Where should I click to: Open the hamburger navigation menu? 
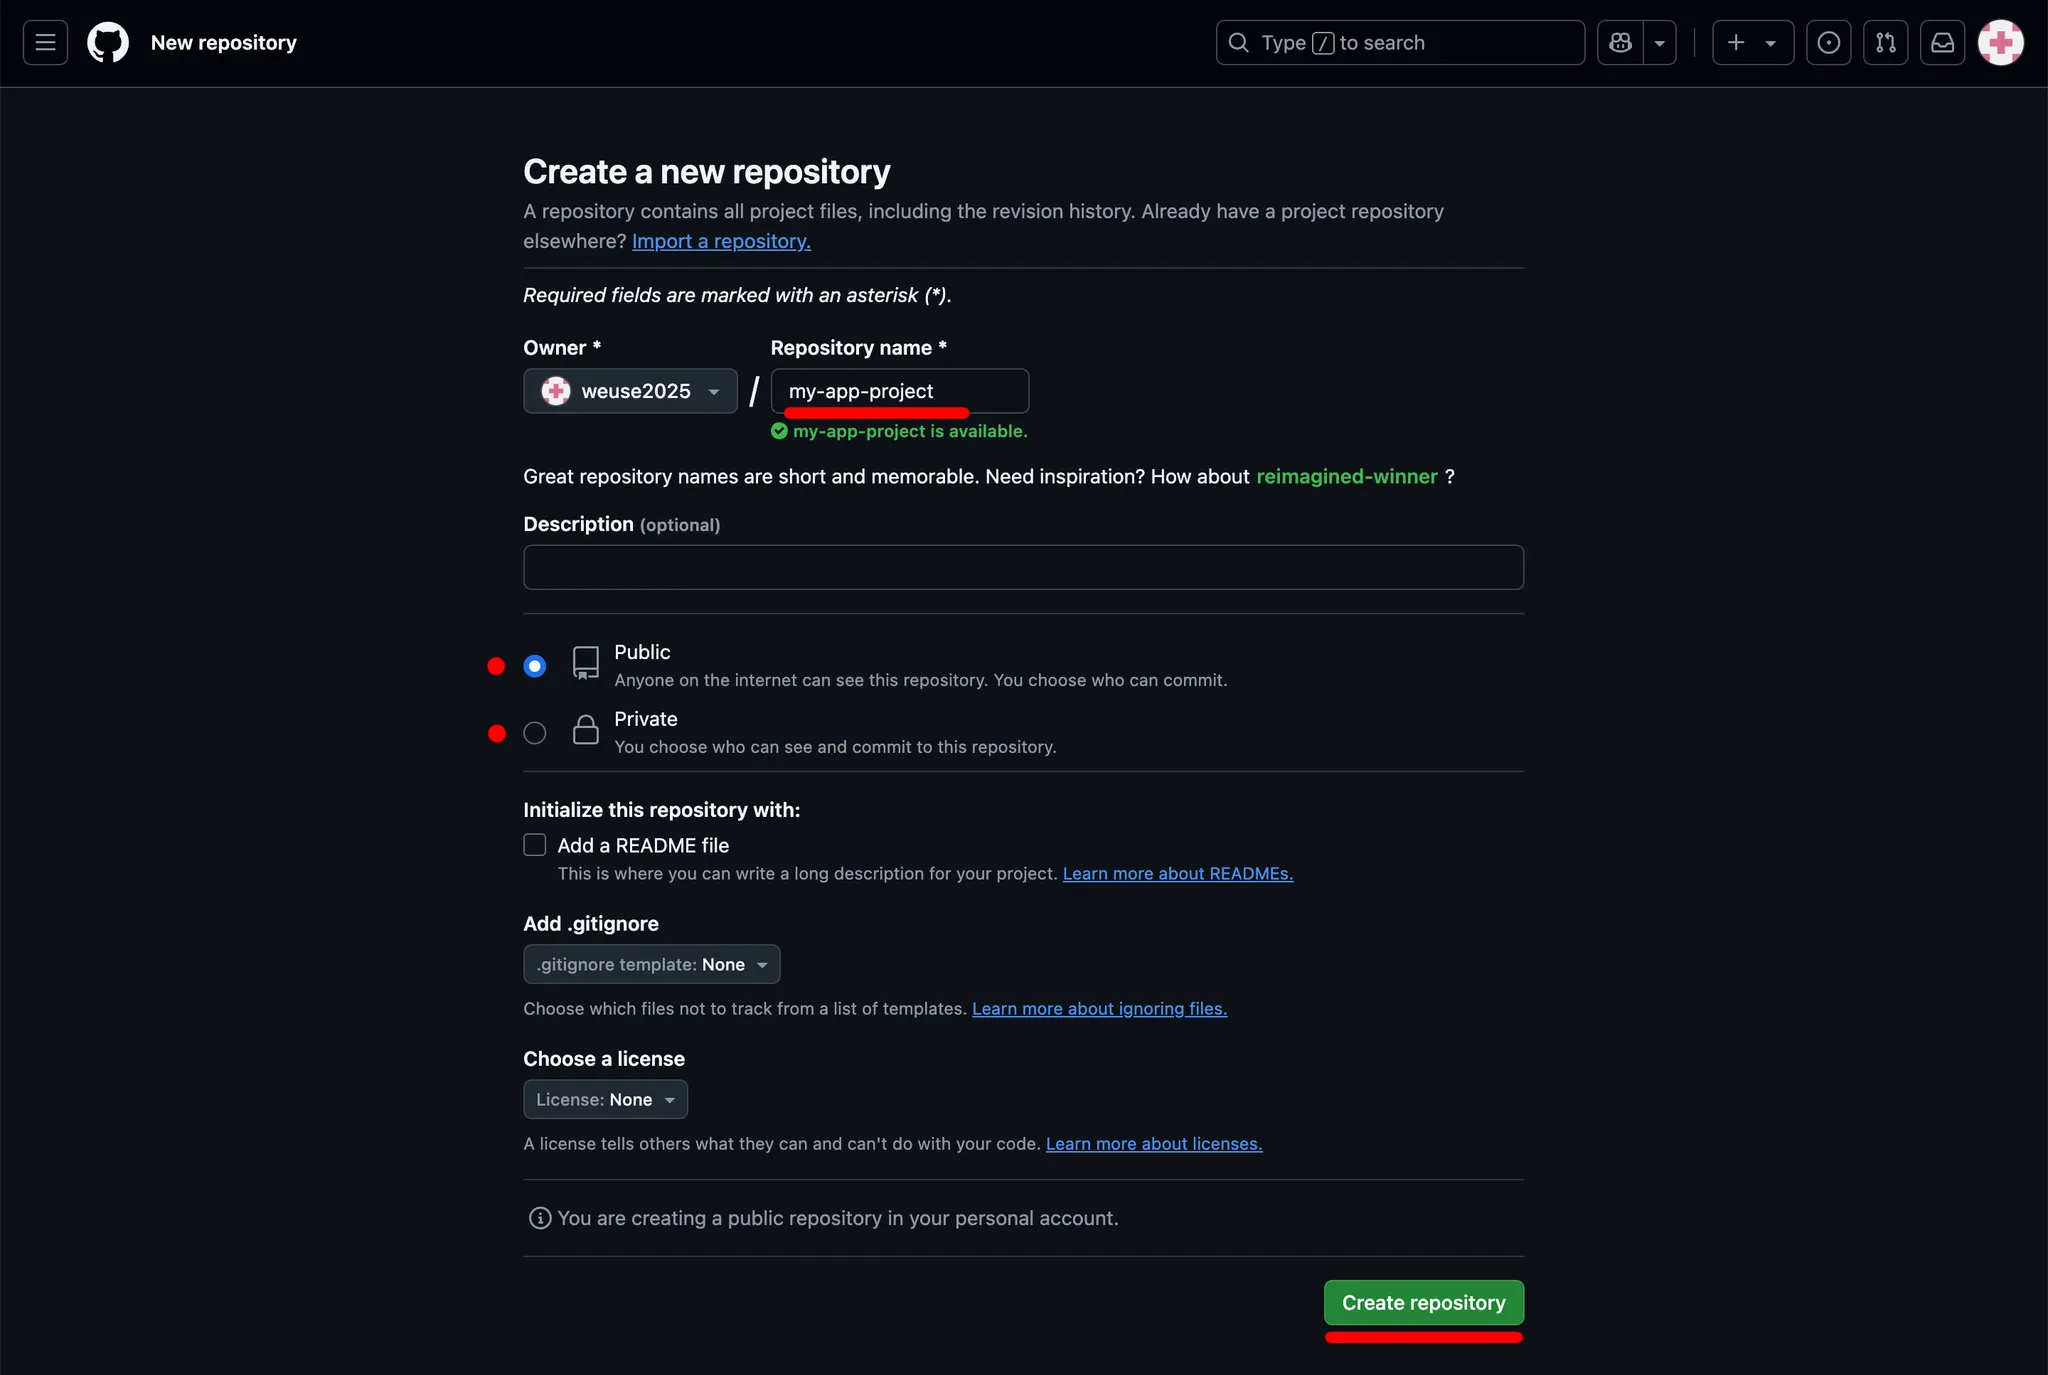coord(45,43)
